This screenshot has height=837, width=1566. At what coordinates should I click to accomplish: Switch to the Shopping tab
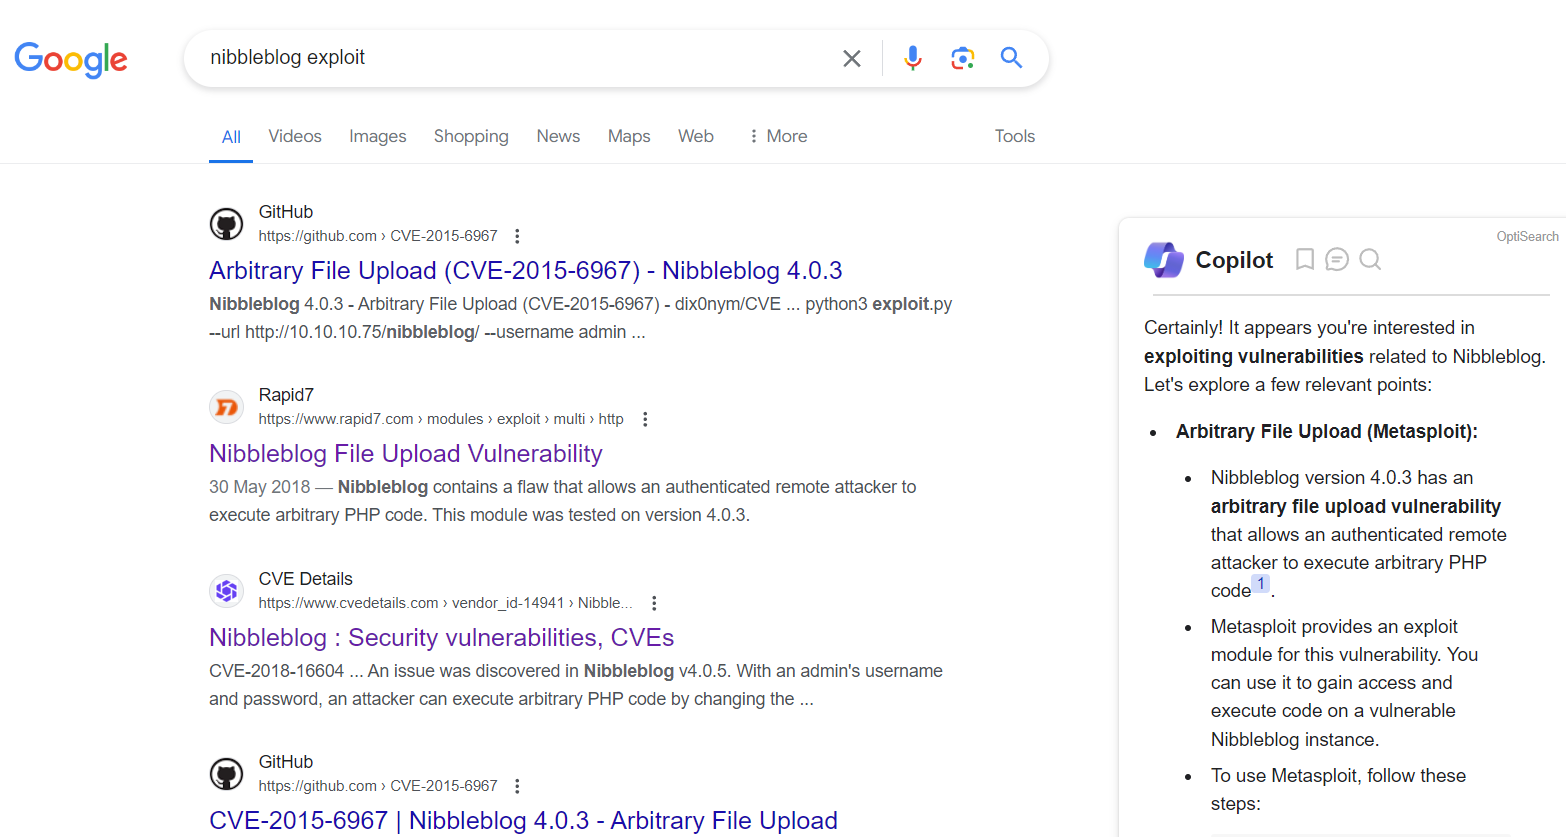pos(471,136)
